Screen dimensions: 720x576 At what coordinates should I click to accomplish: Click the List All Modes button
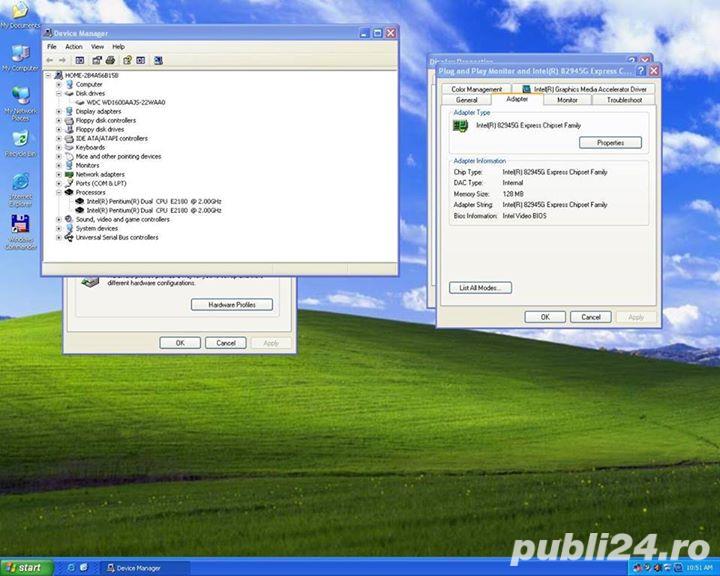pyautogui.click(x=480, y=288)
